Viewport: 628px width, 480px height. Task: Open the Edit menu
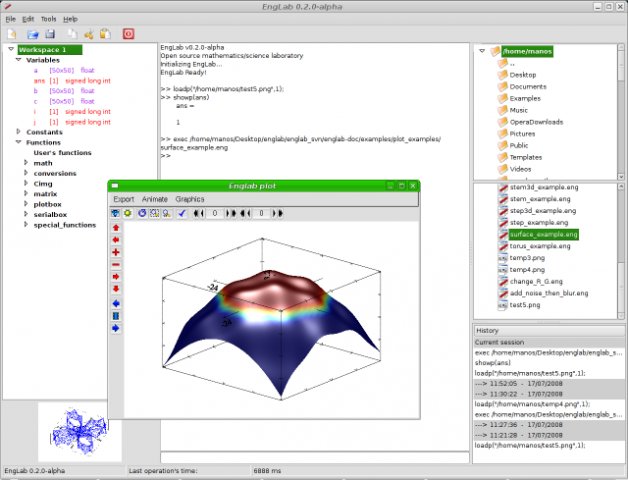pyautogui.click(x=28, y=19)
